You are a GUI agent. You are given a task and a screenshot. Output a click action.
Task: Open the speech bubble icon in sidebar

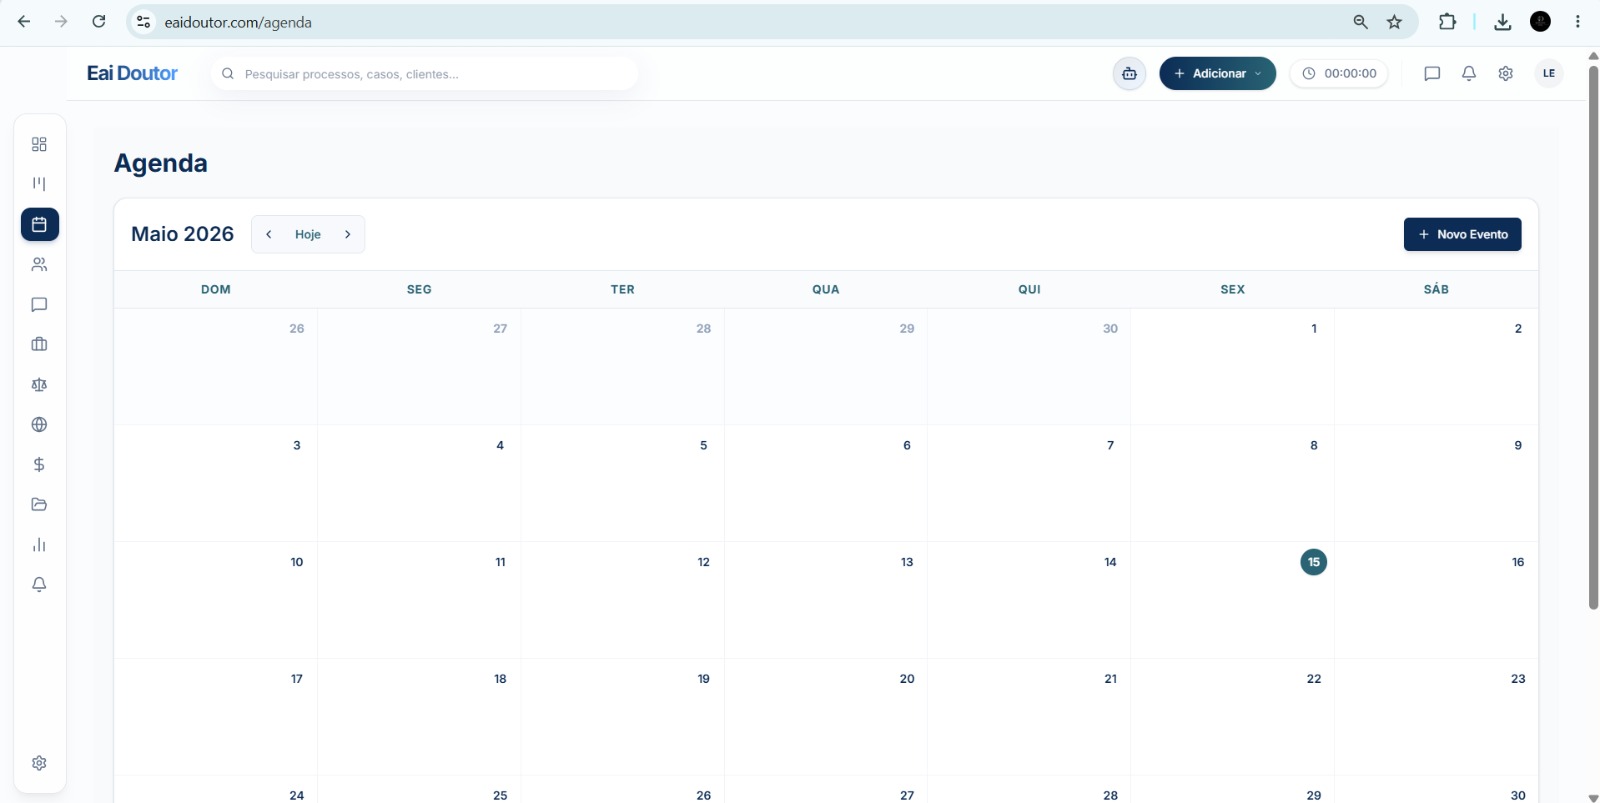pos(39,305)
